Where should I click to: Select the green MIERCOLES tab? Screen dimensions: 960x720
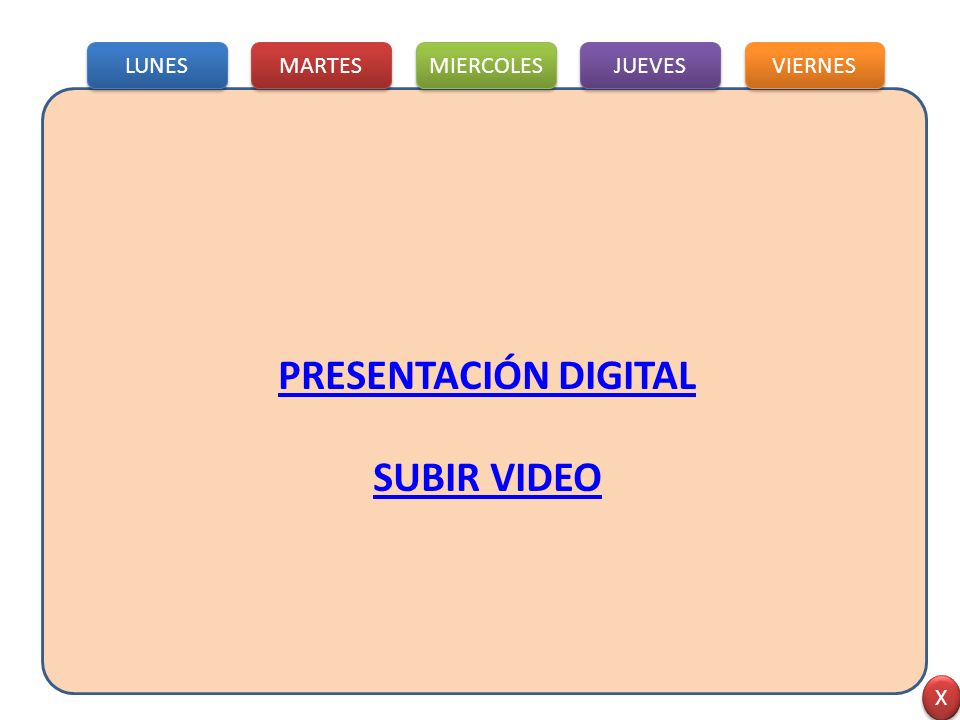(x=486, y=66)
